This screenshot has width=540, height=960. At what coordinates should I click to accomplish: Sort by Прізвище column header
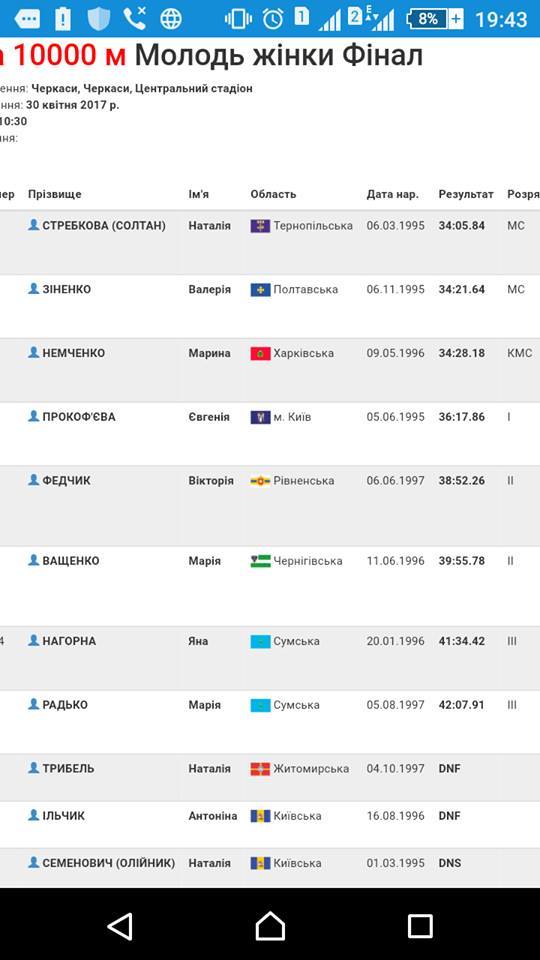click(x=54, y=194)
